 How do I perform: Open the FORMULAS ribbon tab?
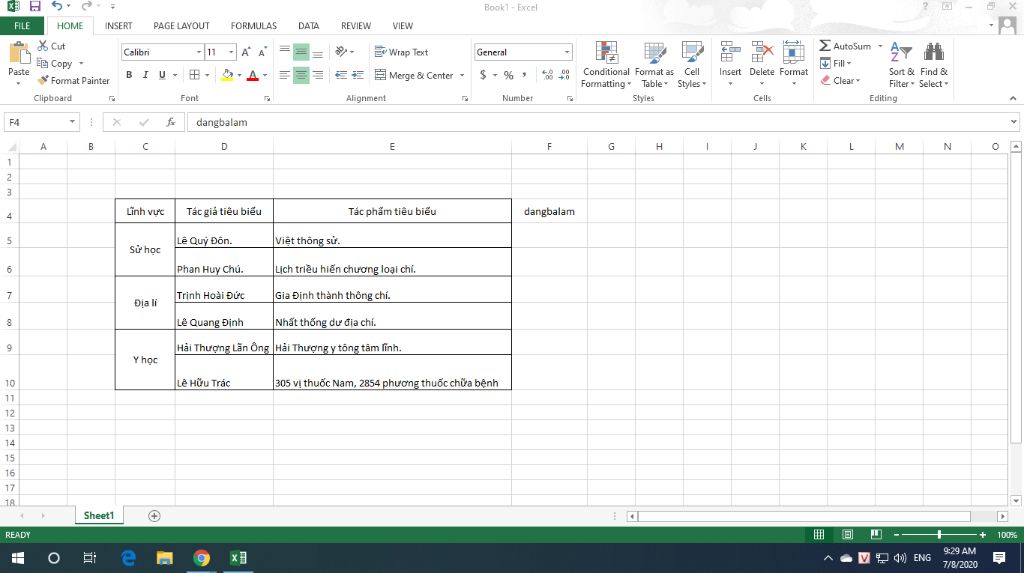click(253, 26)
